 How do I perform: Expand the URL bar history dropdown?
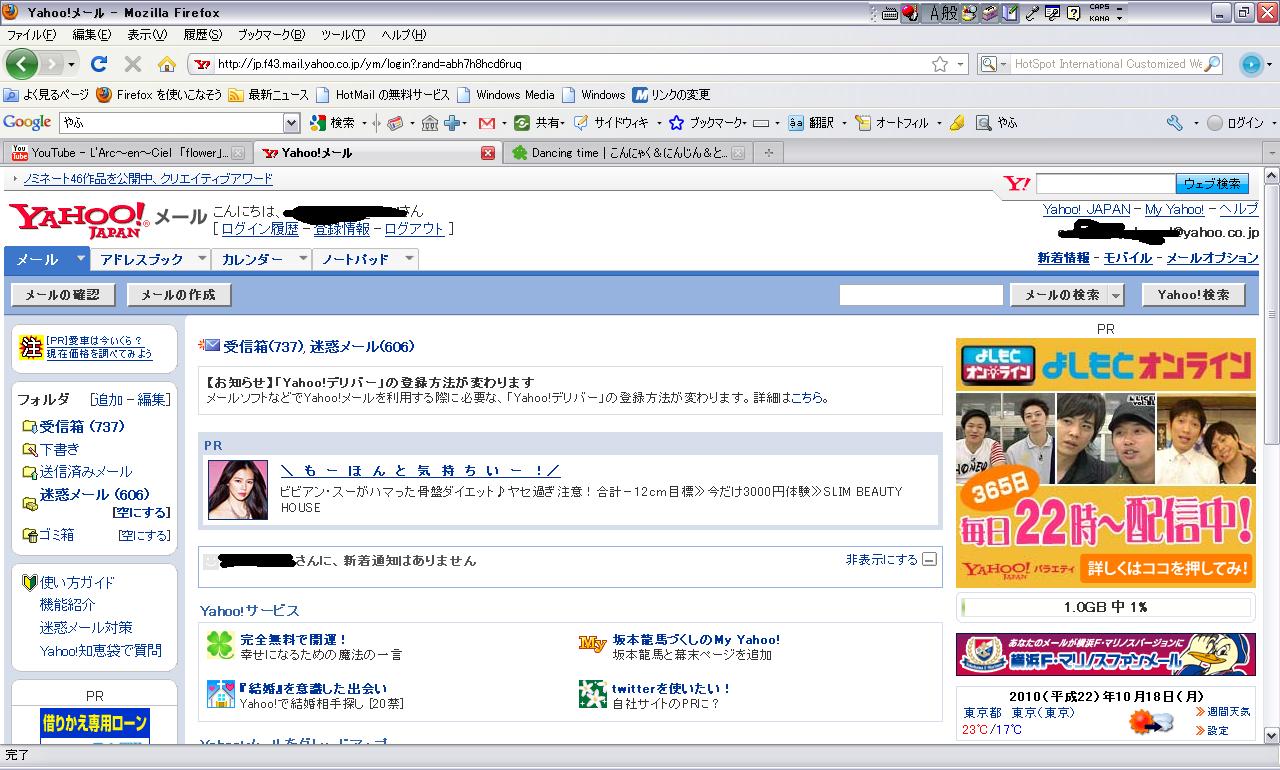[x=961, y=64]
